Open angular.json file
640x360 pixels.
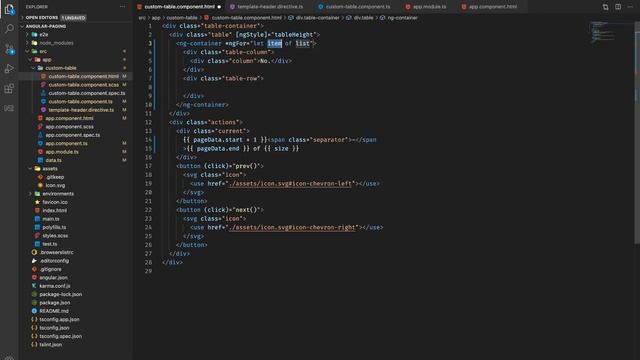[x=53, y=278]
